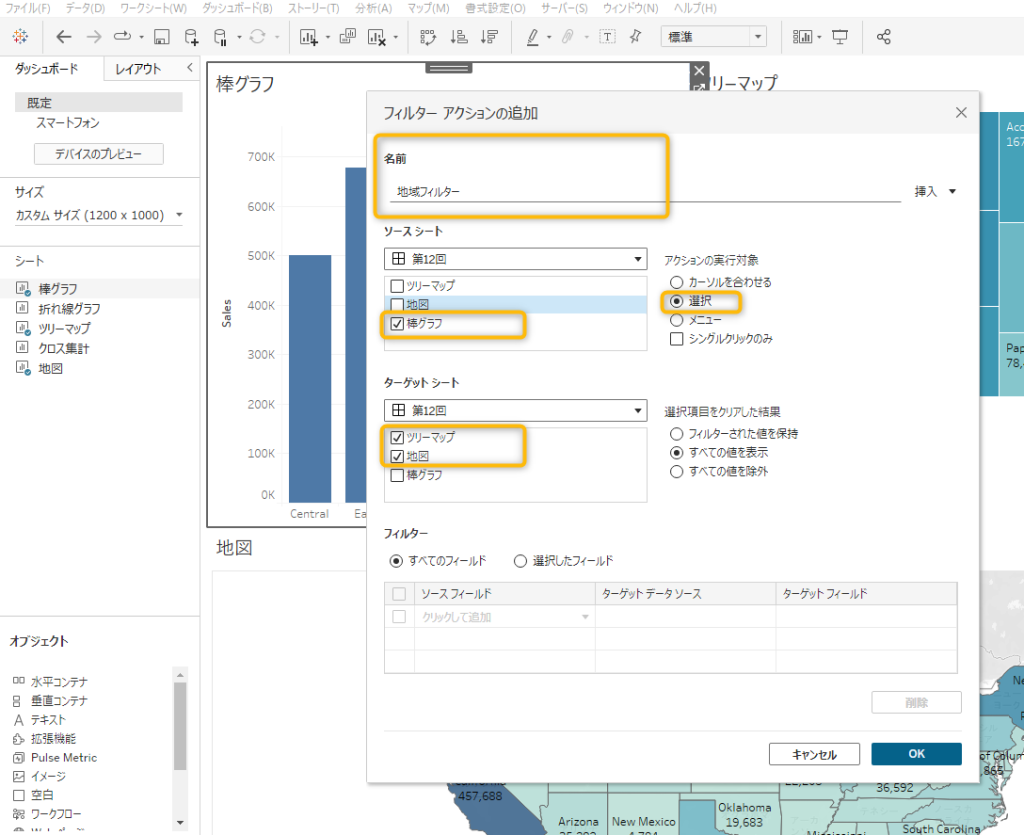
Task: Open the 分析(A) menu
Action: (x=373, y=8)
